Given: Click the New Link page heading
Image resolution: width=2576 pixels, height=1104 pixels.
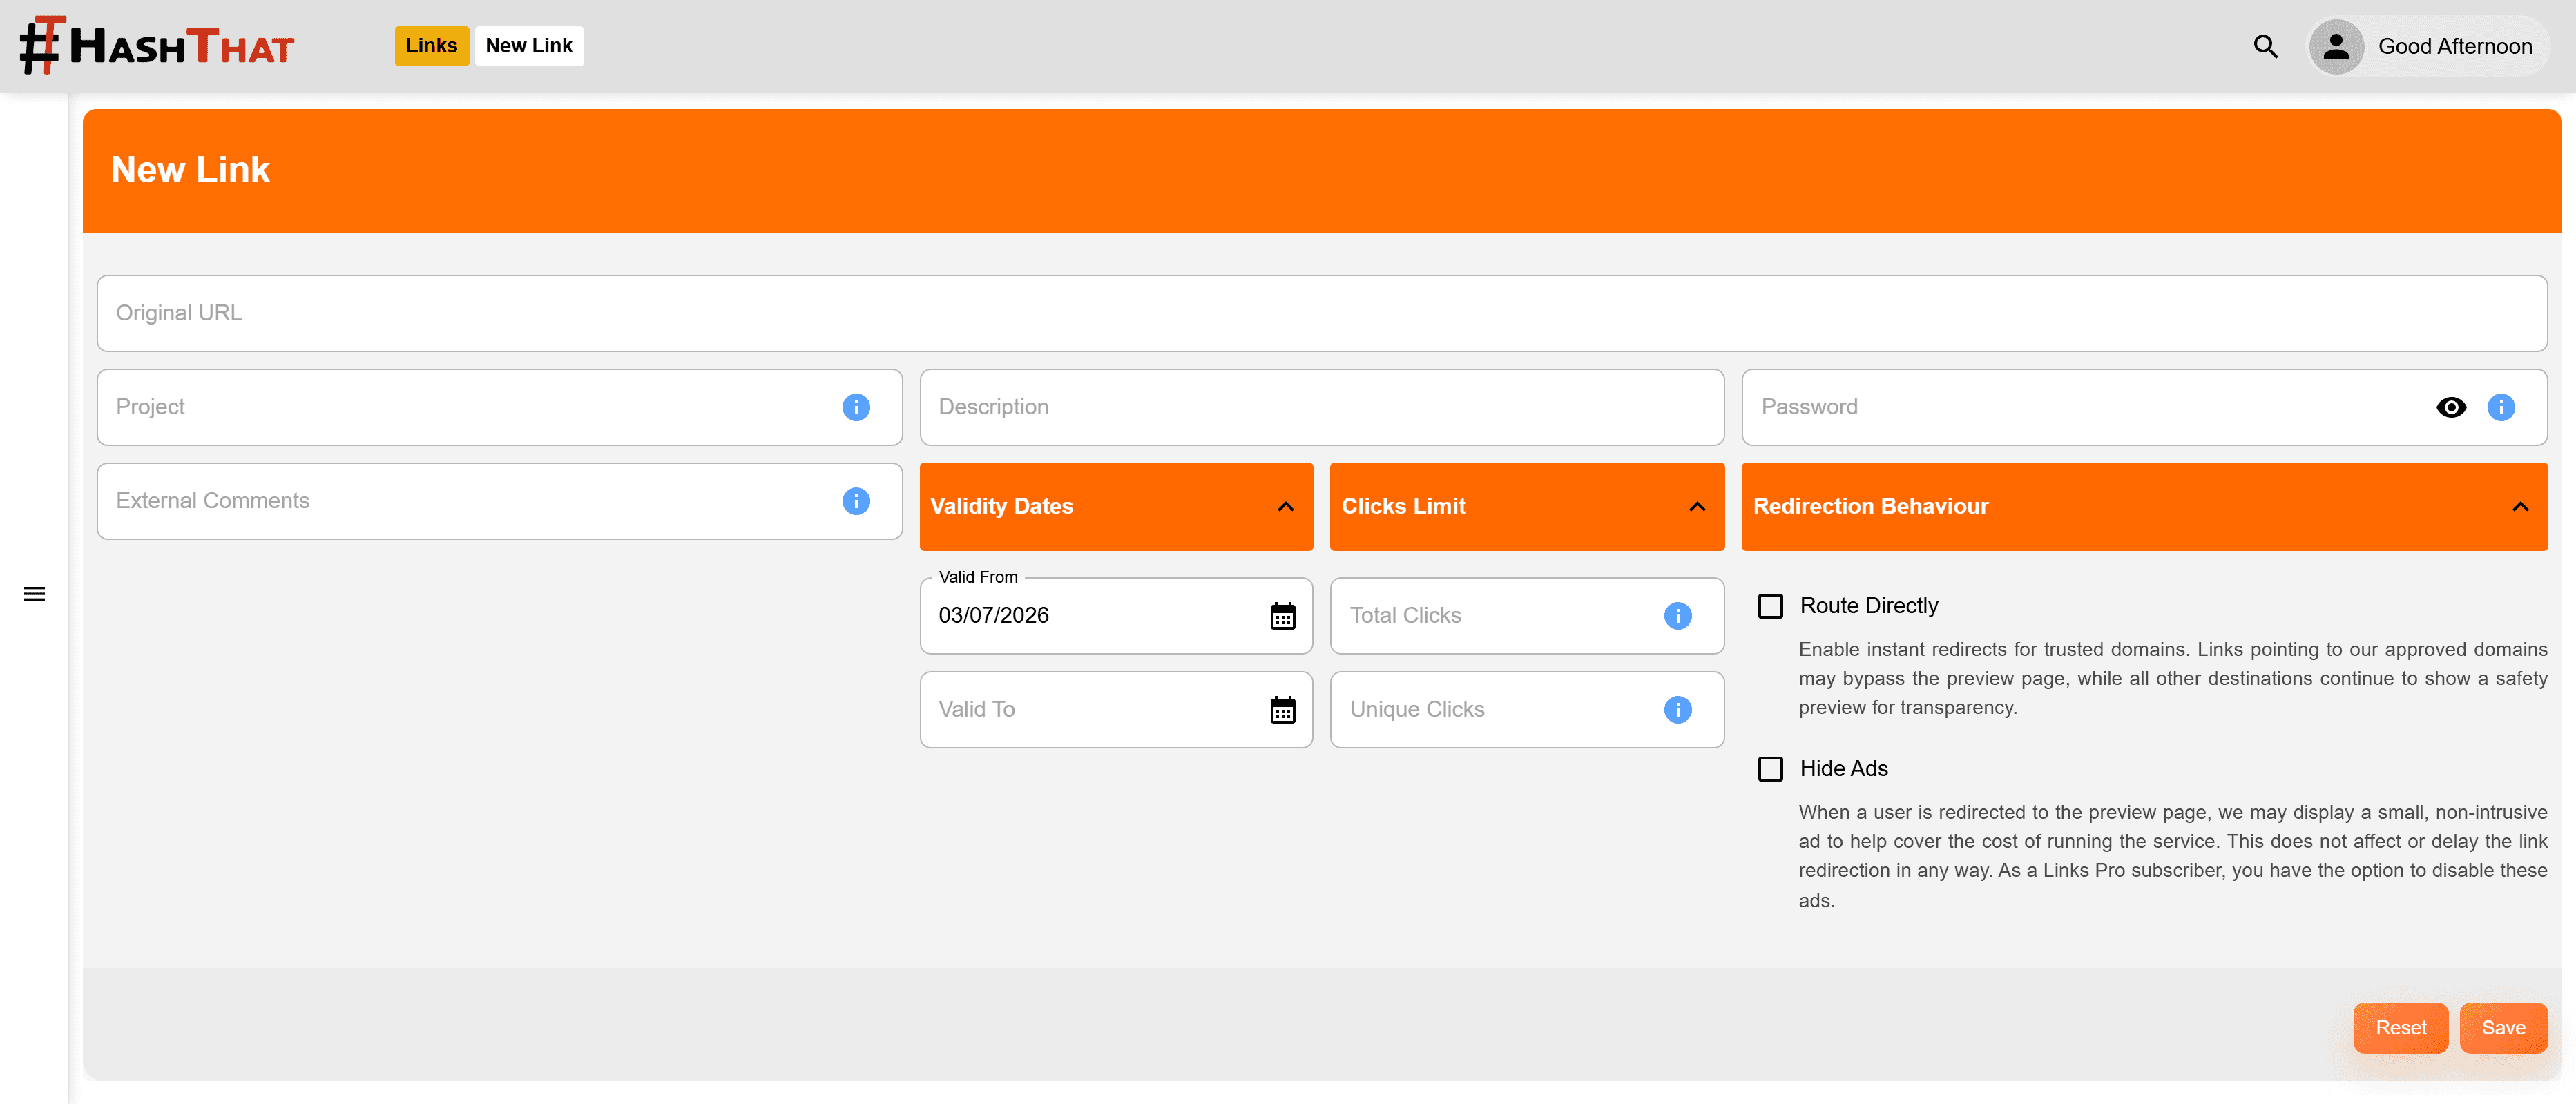Looking at the screenshot, I should 191,170.
